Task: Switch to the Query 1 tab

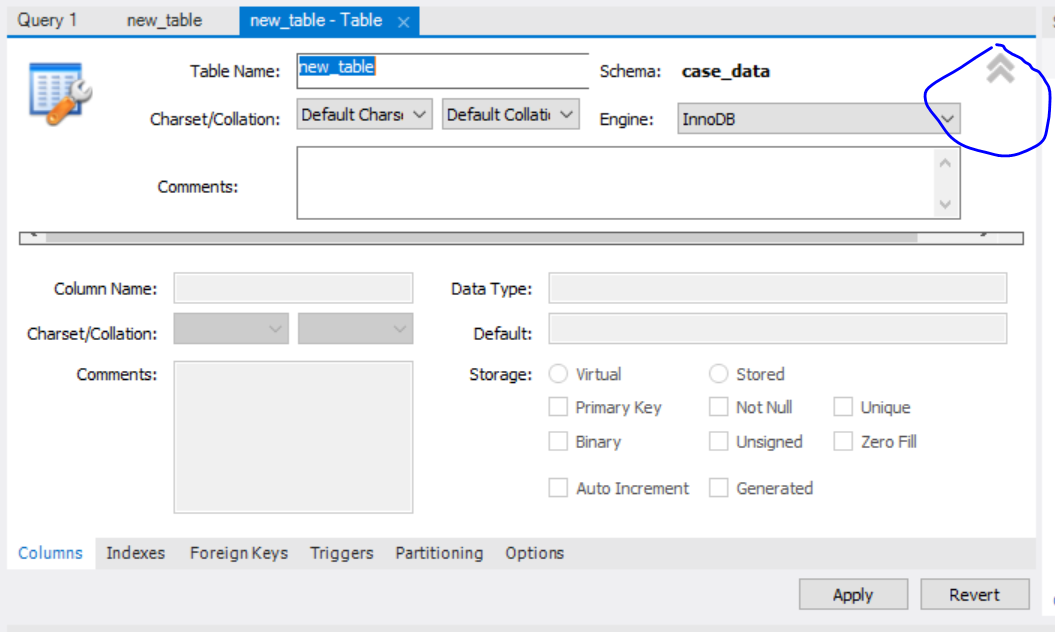Action: coord(48,20)
